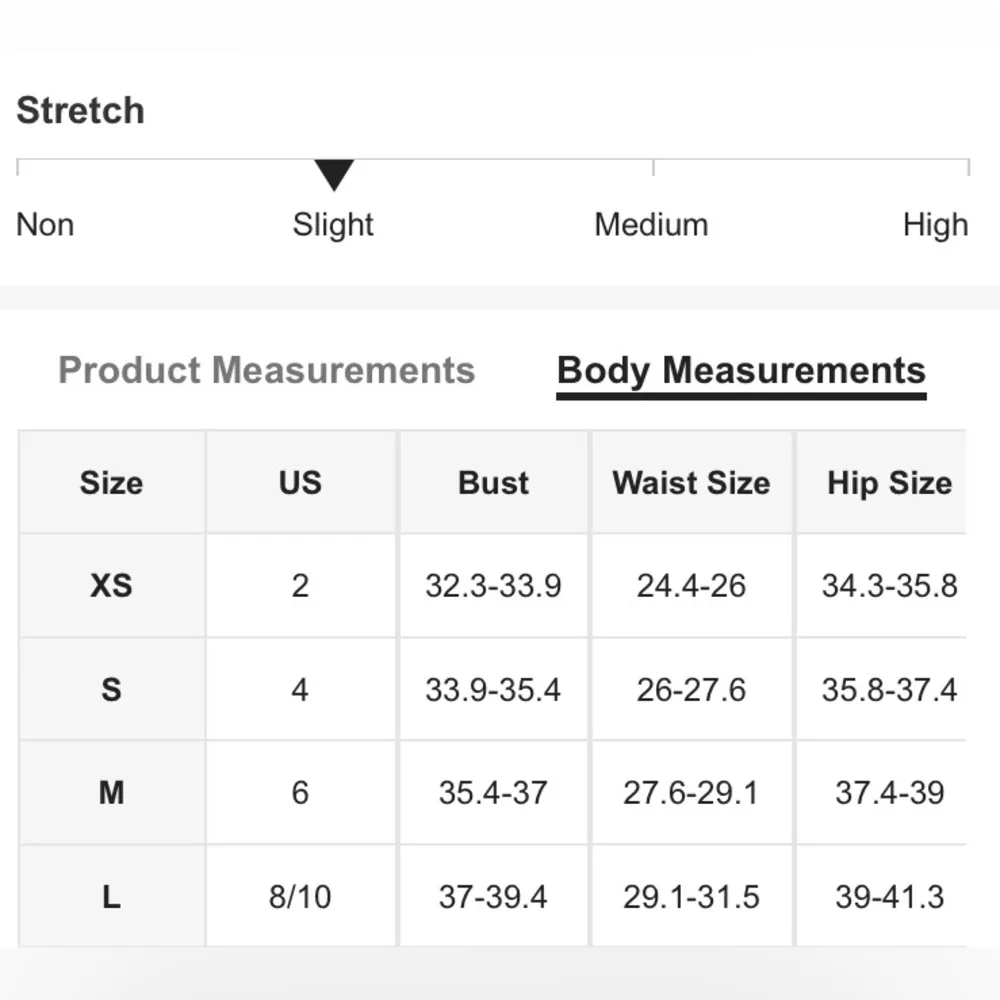Click the 39-41.3 hip size cell
The image size is (1000, 1000).
tap(889, 897)
